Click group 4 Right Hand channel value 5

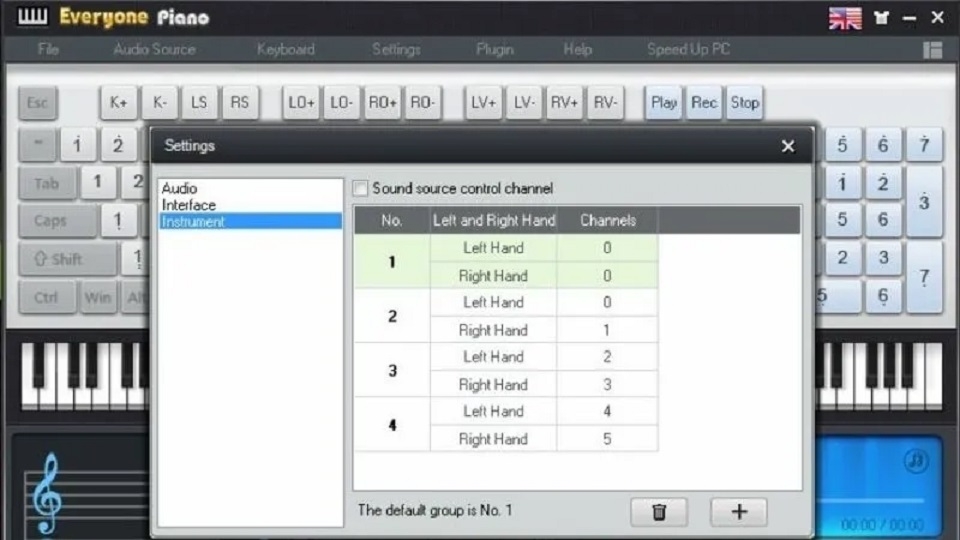click(x=607, y=439)
